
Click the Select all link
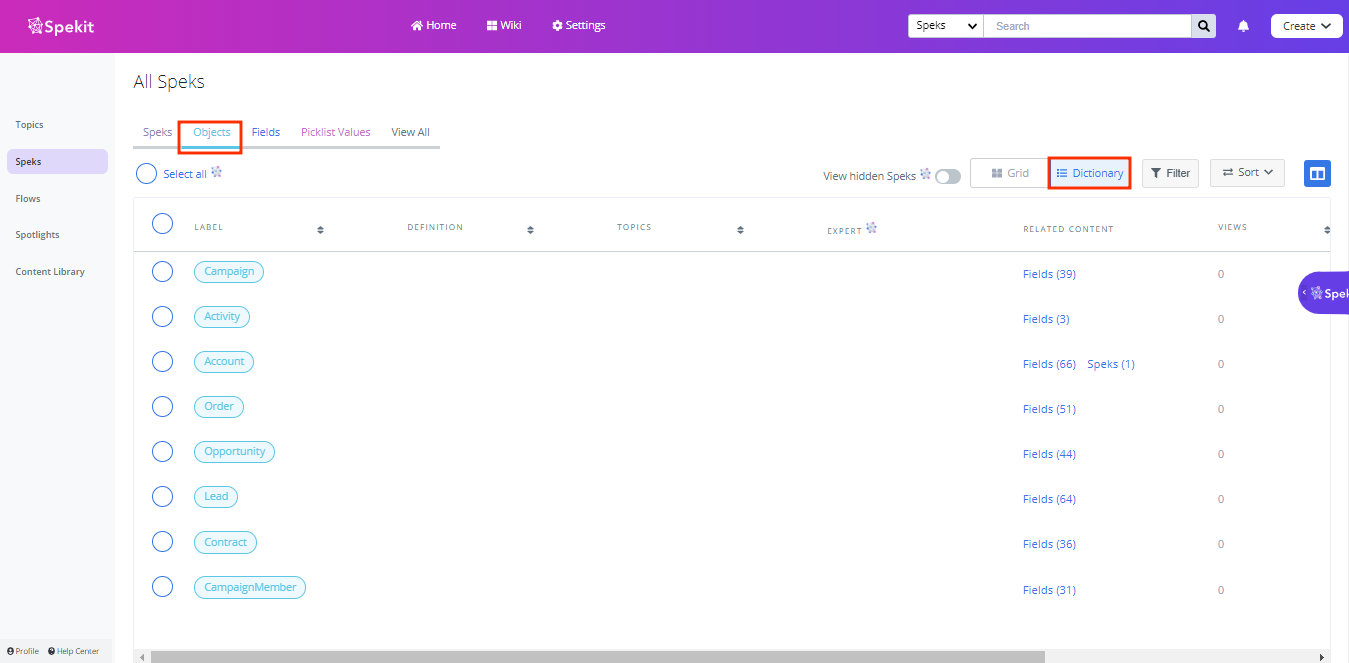tap(185, 174)
